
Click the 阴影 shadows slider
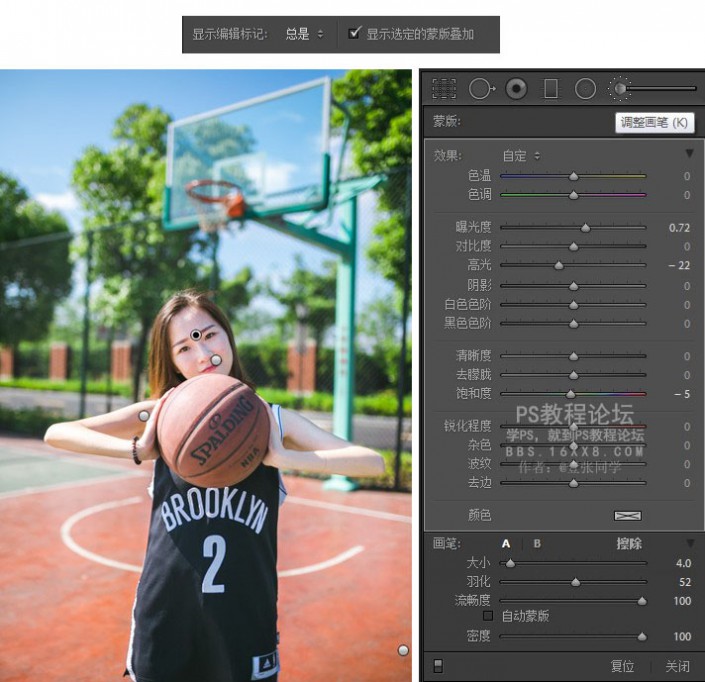click(x=573, y=286)
